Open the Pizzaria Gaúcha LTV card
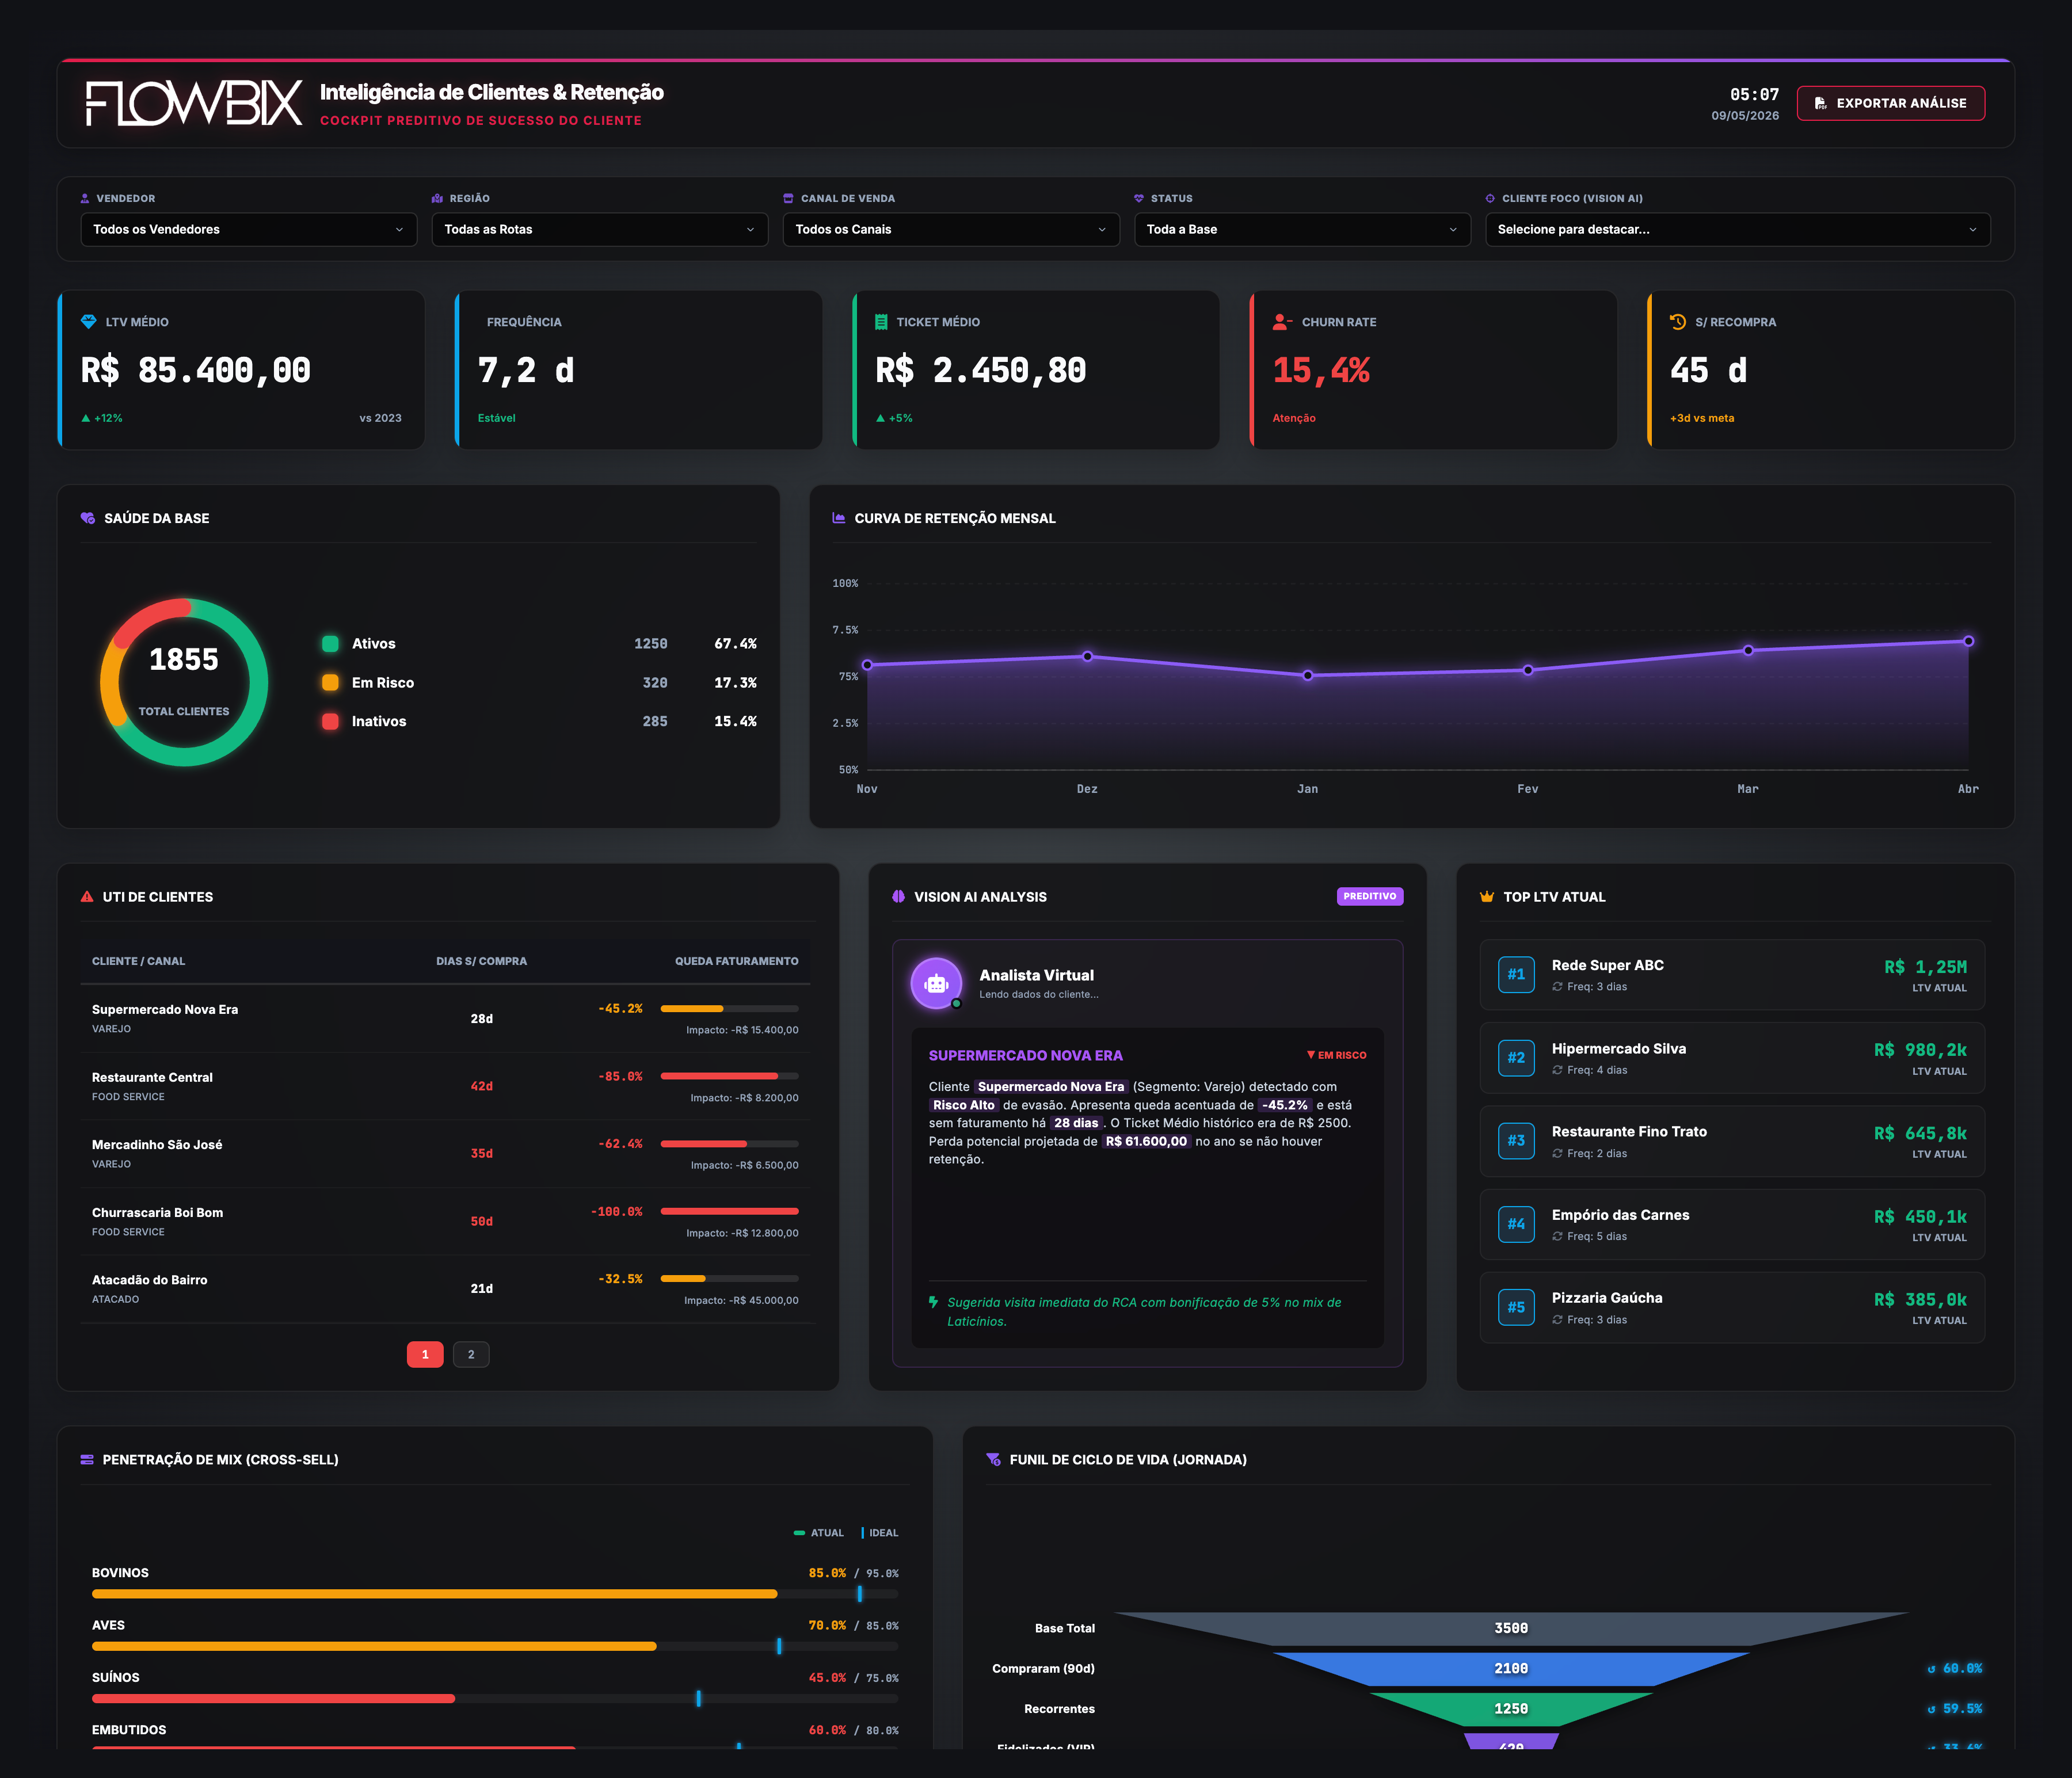 pyautogui.click(x=1732, y=1307)
